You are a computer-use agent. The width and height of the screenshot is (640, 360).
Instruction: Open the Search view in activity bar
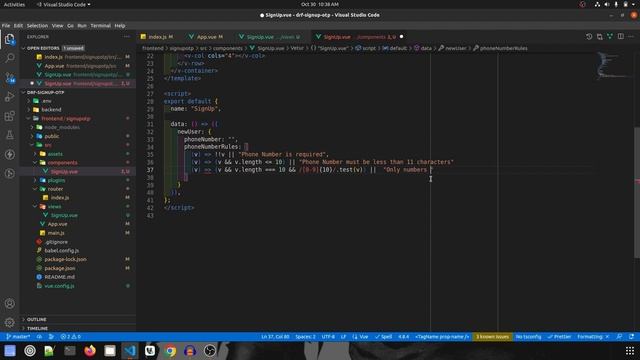[10, 58]
